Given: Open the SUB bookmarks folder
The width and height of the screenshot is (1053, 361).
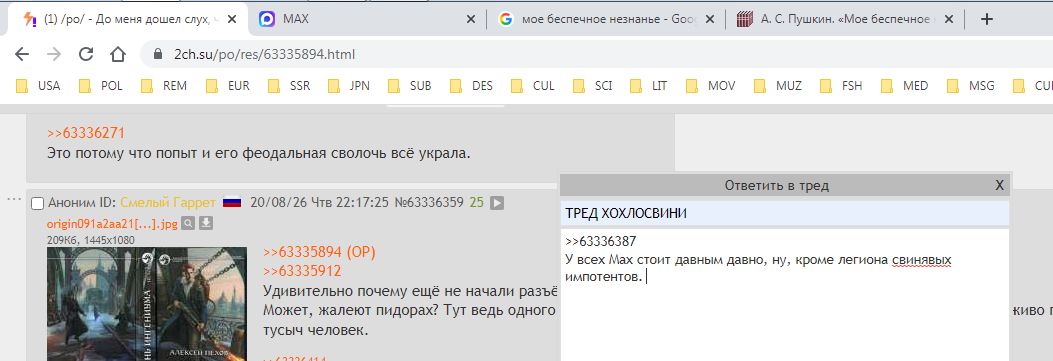Looking at the screenshot, I should point(410,86).
